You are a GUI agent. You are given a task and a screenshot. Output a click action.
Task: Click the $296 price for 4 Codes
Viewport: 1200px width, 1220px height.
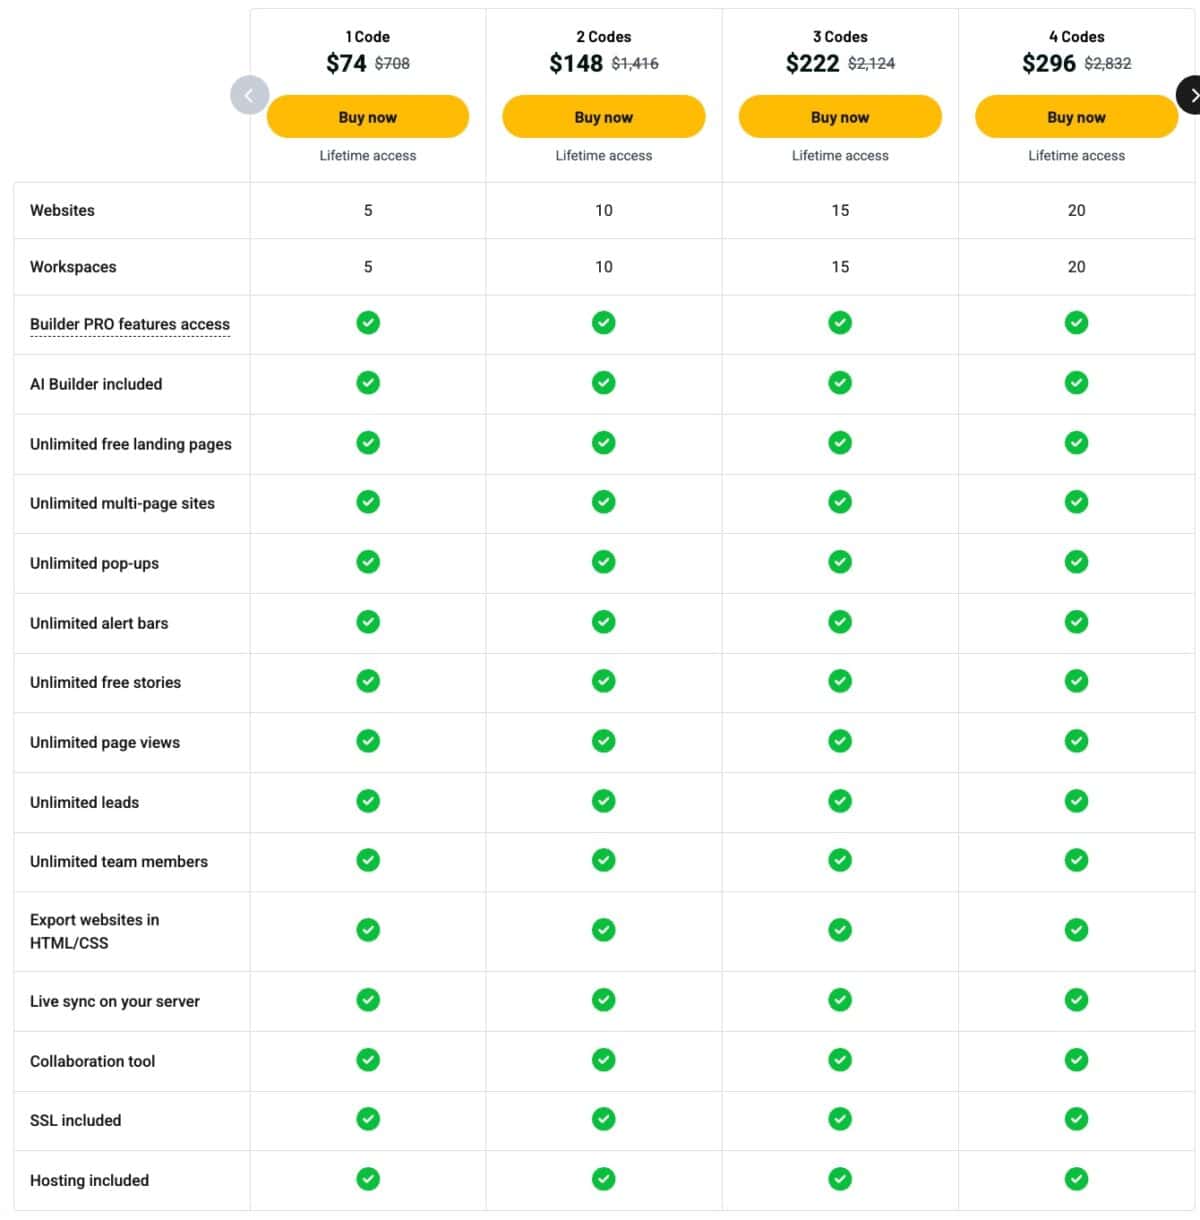[1049, 63]
